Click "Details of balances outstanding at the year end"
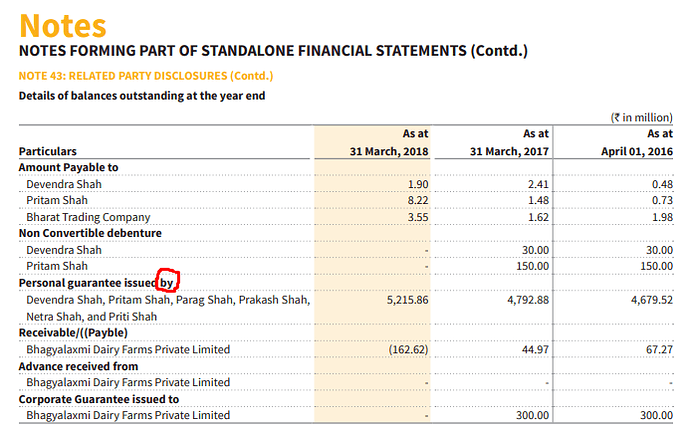Screen dimensions: 690x435 (x=141, y=96)
